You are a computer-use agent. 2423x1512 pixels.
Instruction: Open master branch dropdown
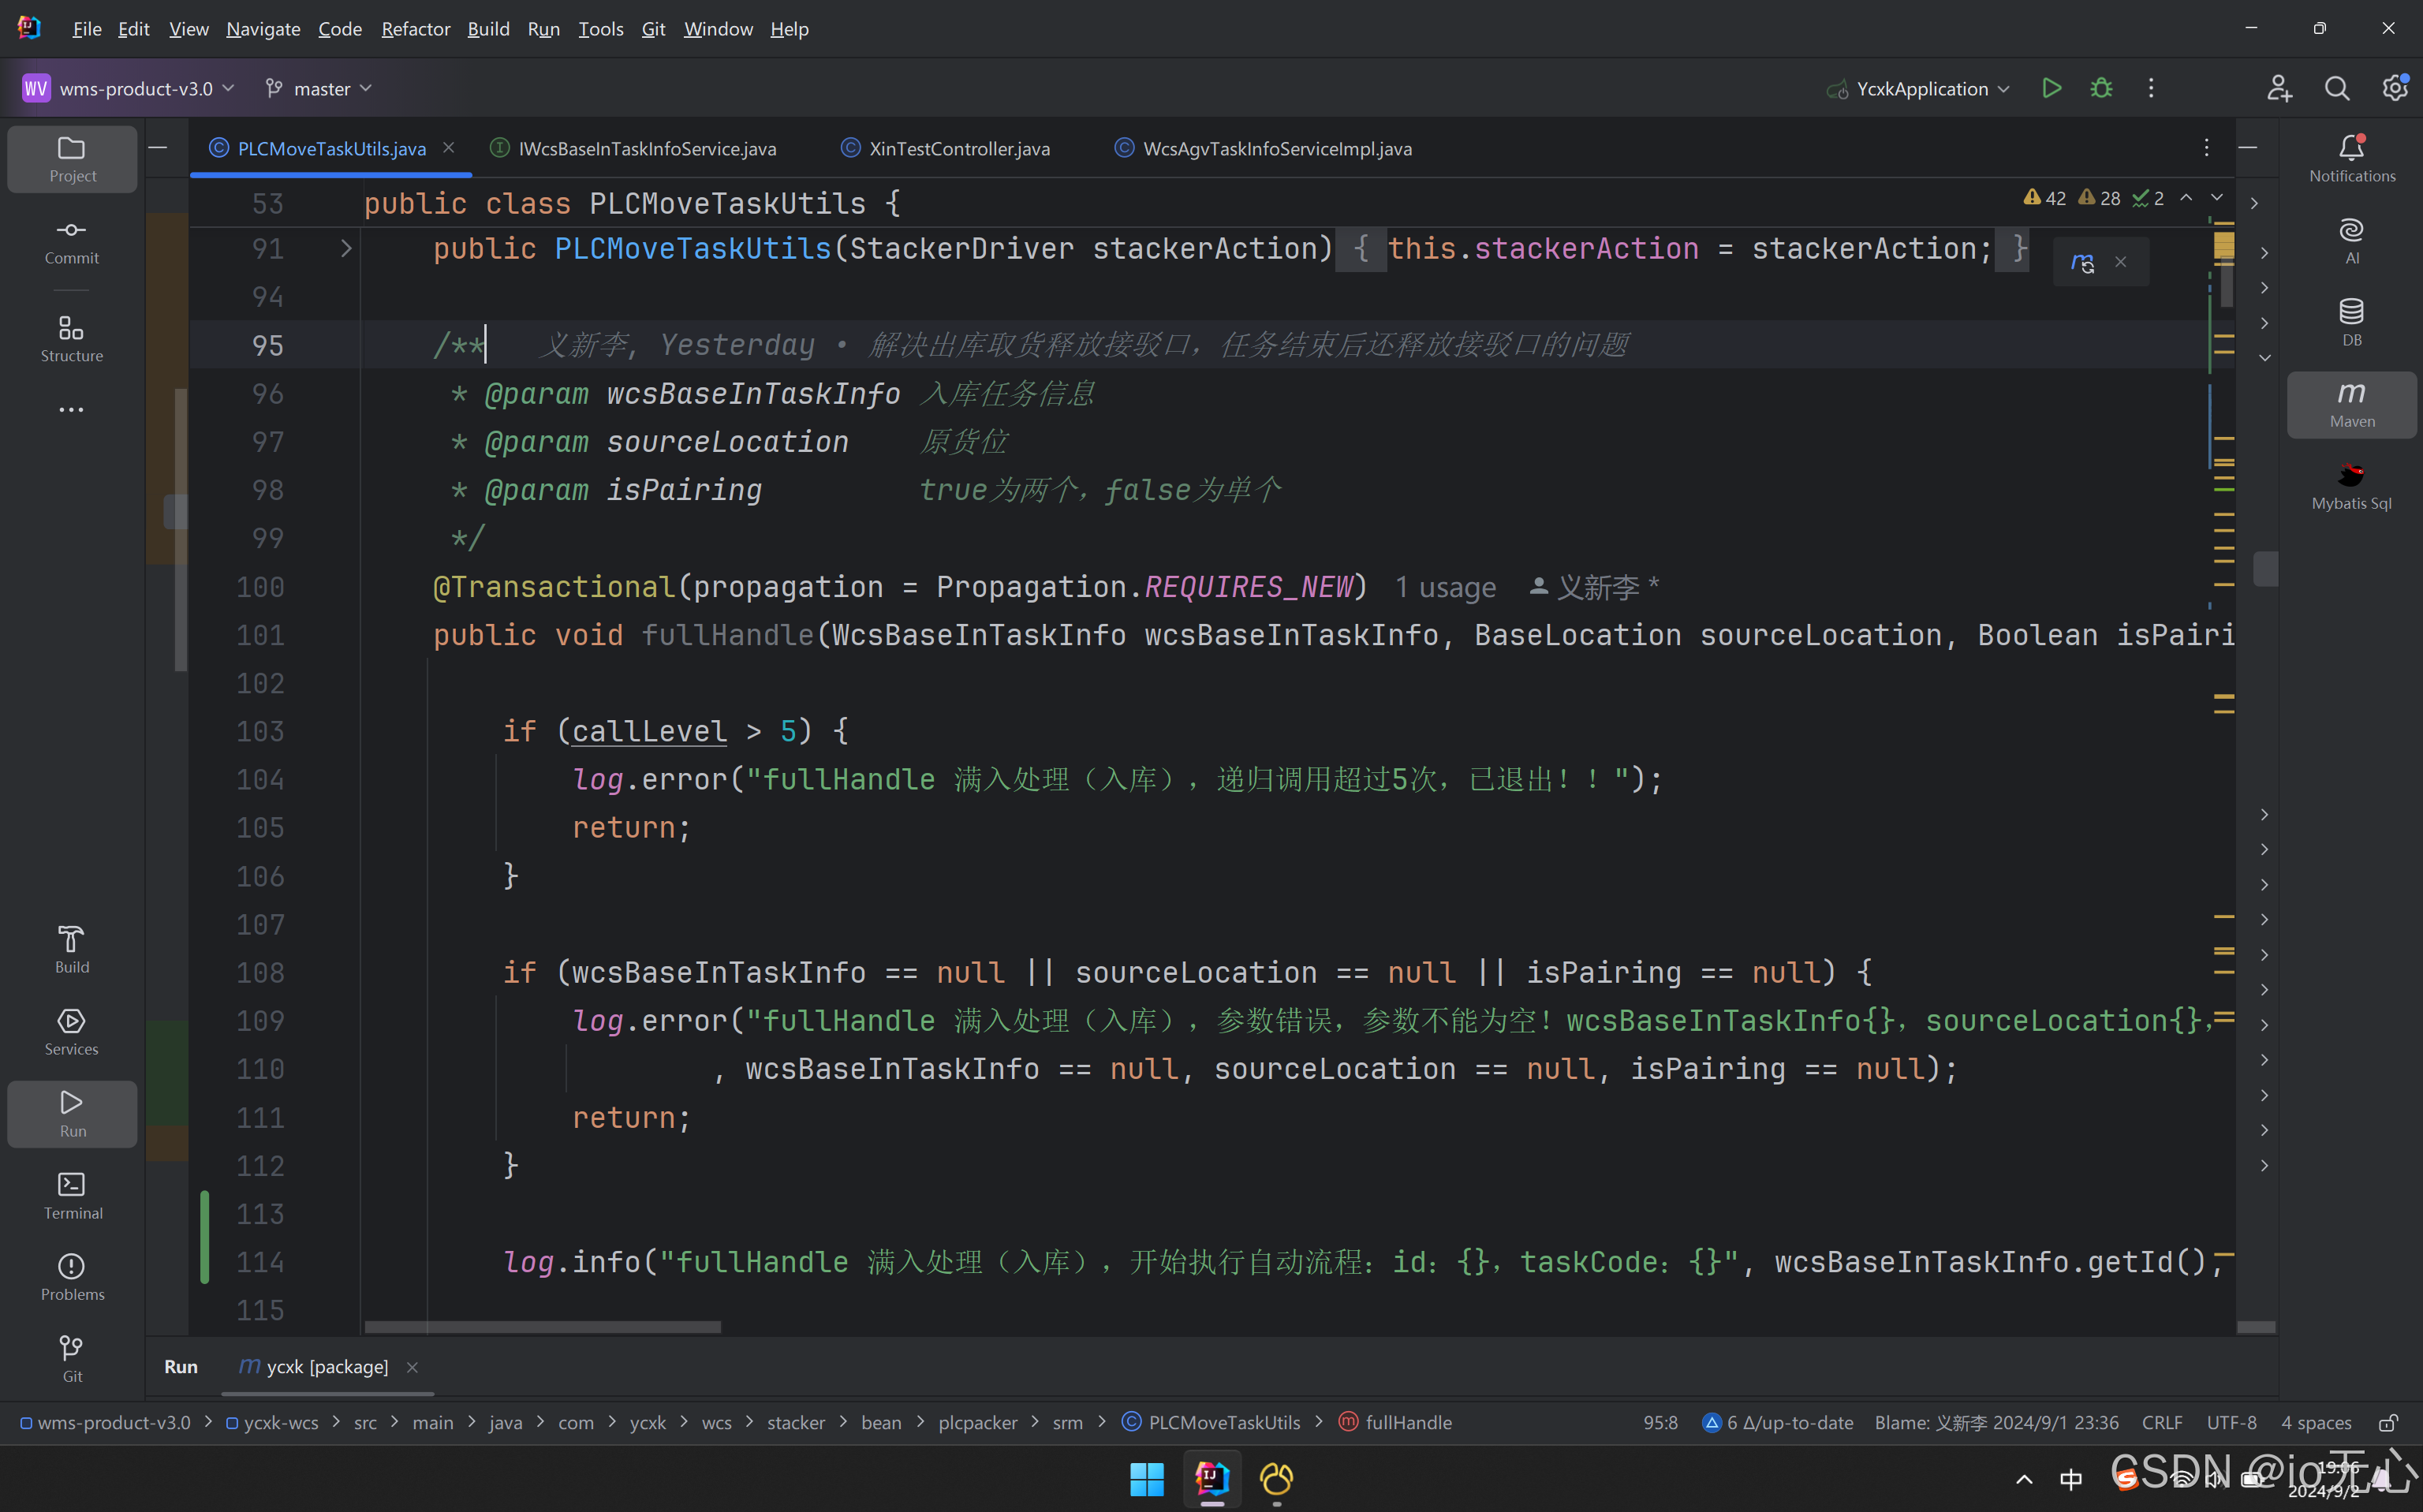pos(319,88)
